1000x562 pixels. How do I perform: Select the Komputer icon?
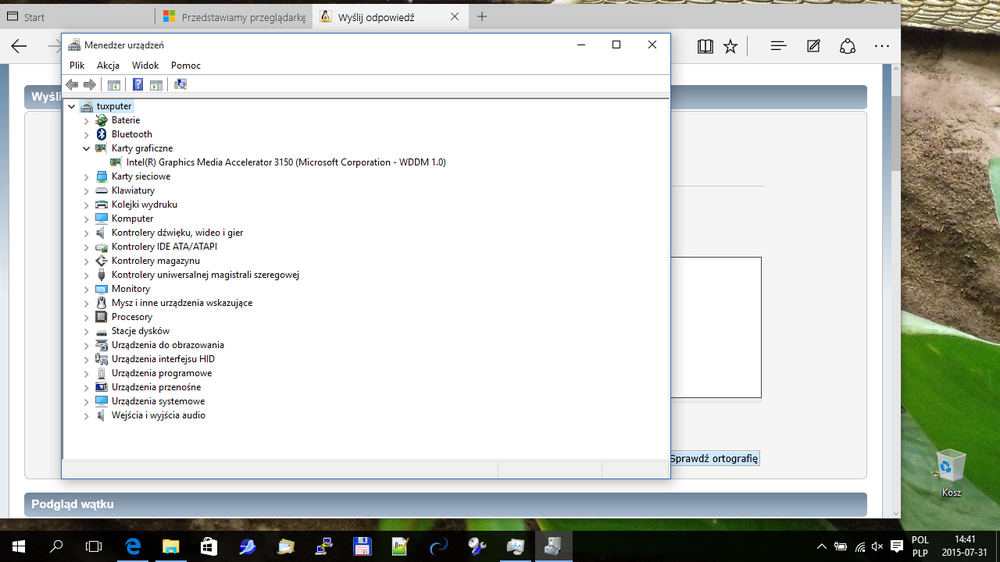[101, 218]
